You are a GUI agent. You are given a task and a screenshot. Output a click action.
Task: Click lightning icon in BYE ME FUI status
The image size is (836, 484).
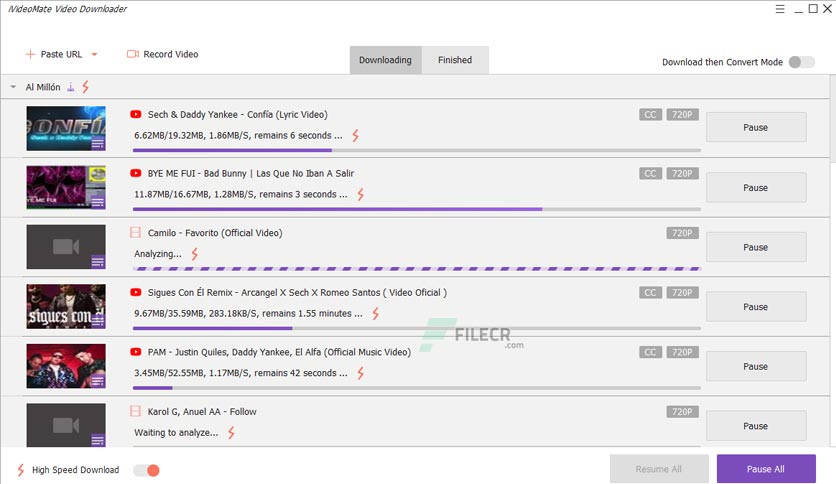361,195
